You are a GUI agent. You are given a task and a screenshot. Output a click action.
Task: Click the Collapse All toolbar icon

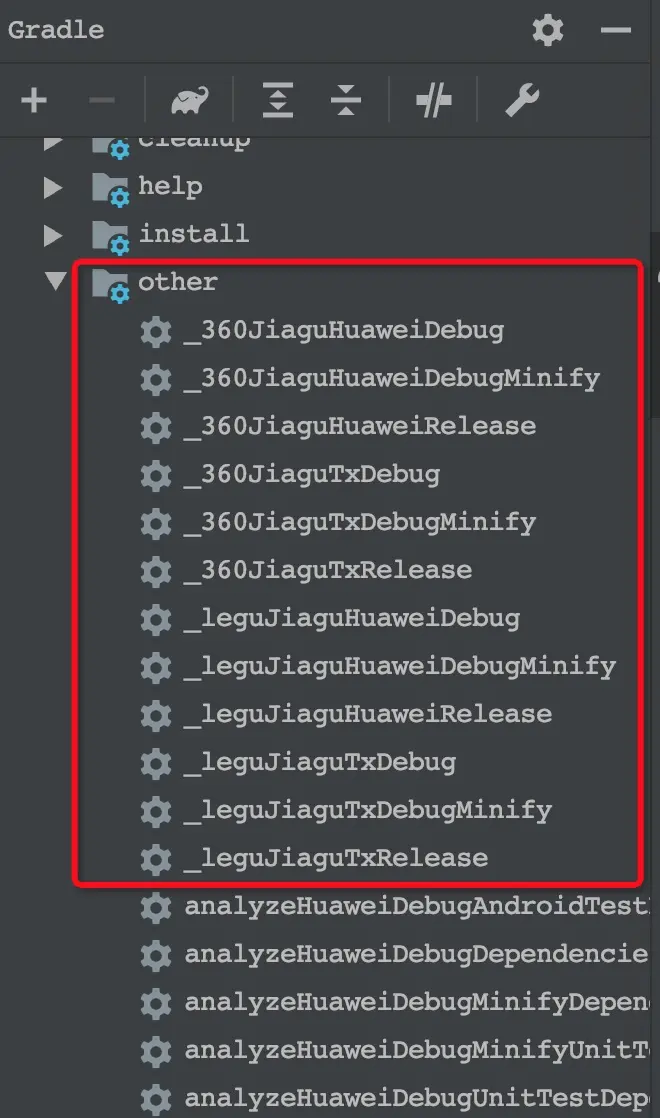click(346, 100)
